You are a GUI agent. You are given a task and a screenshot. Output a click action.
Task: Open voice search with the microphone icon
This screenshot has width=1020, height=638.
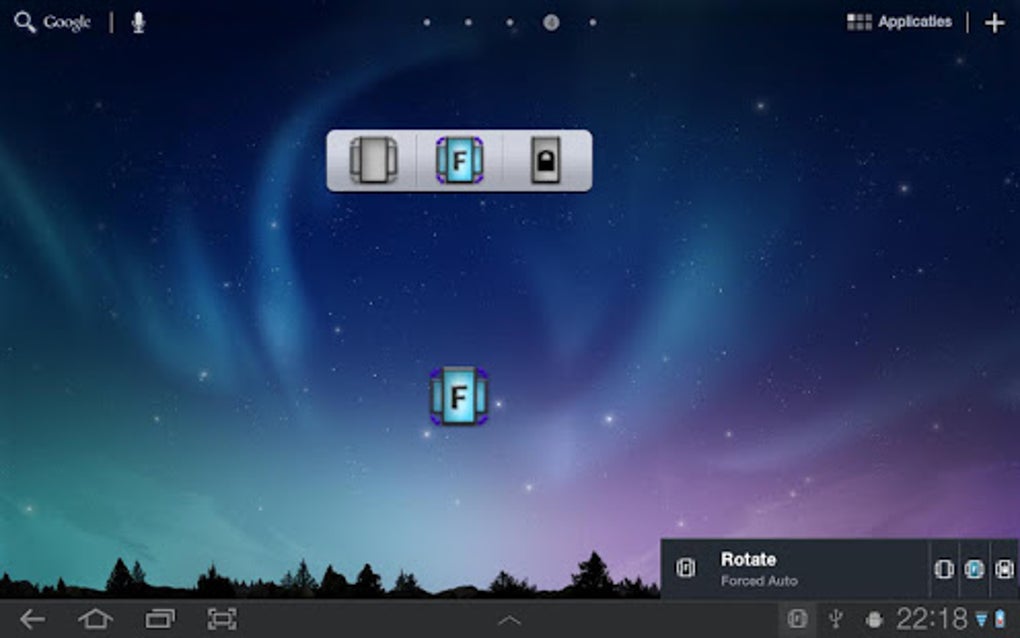[136, 20]
